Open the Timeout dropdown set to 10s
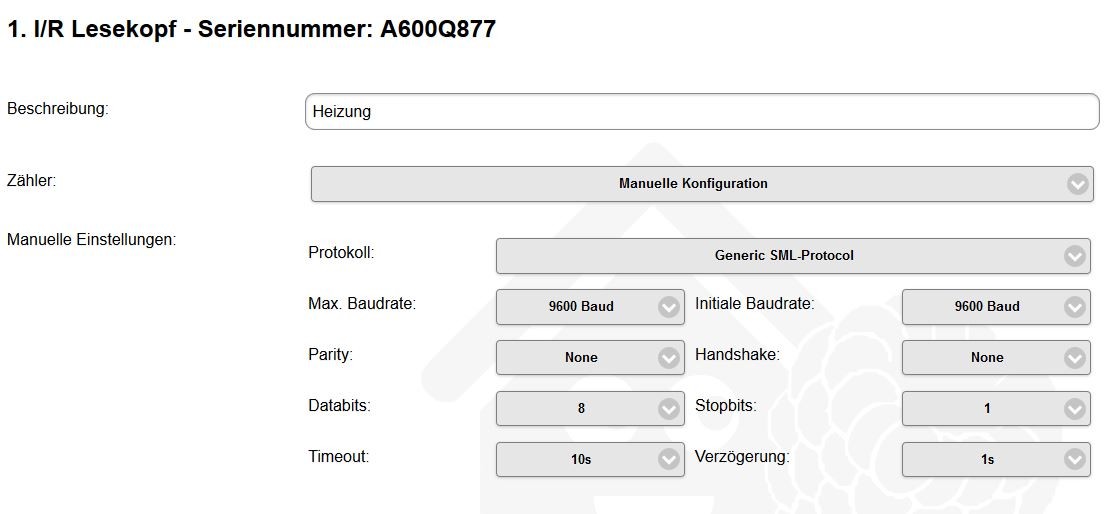 point(580,460)
